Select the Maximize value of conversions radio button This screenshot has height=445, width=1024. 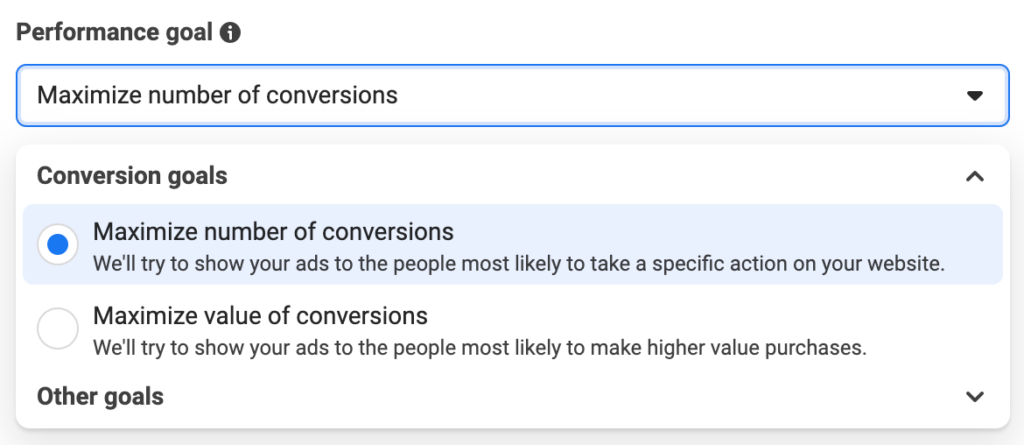pos(58,329)
